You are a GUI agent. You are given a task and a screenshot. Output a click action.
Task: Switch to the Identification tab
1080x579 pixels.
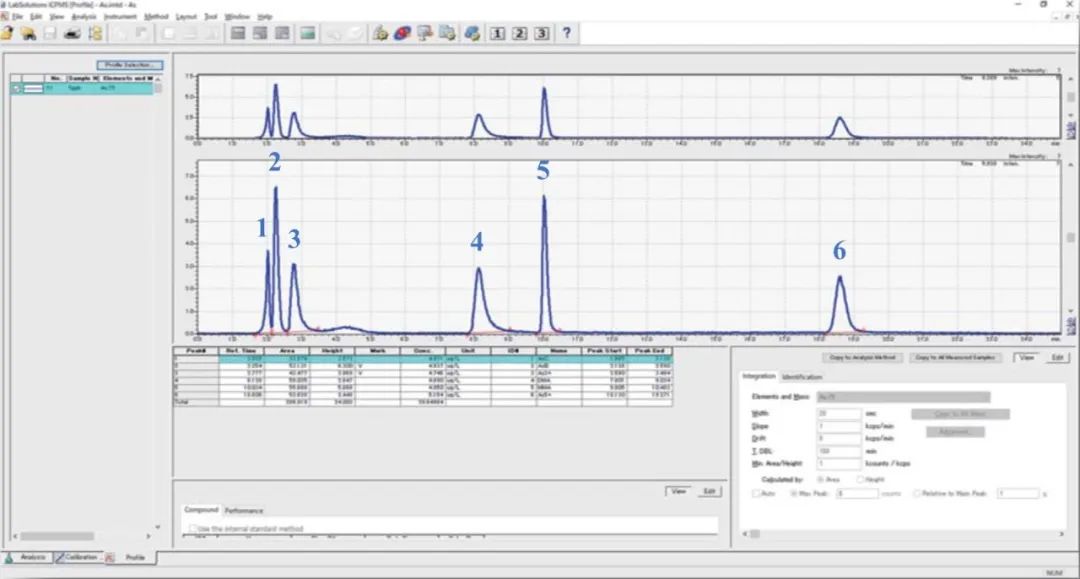coord(802,377)
